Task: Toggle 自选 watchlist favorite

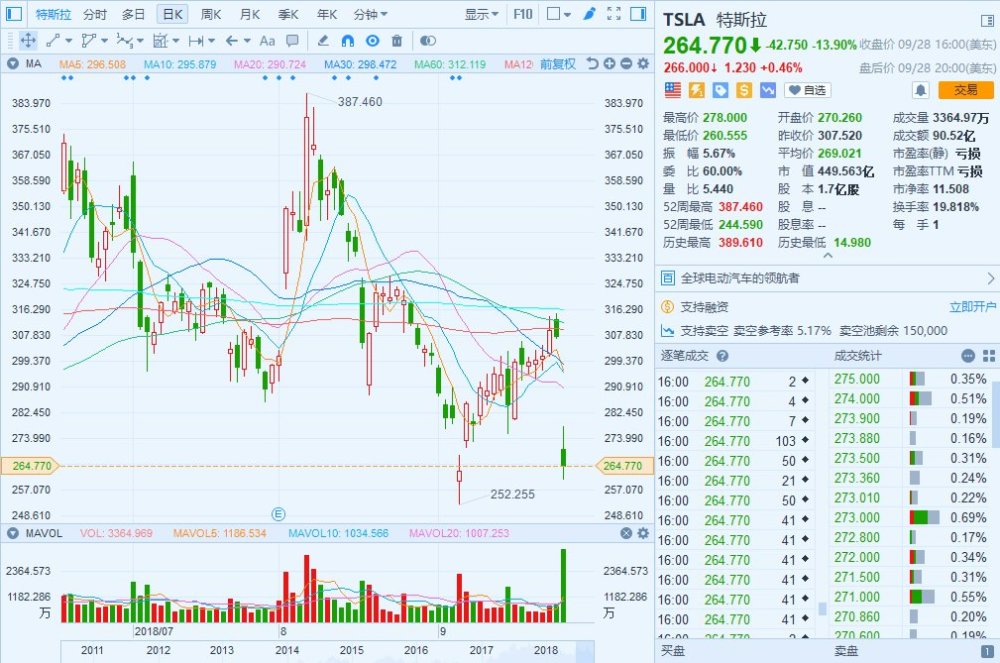Action: [807, 91]
